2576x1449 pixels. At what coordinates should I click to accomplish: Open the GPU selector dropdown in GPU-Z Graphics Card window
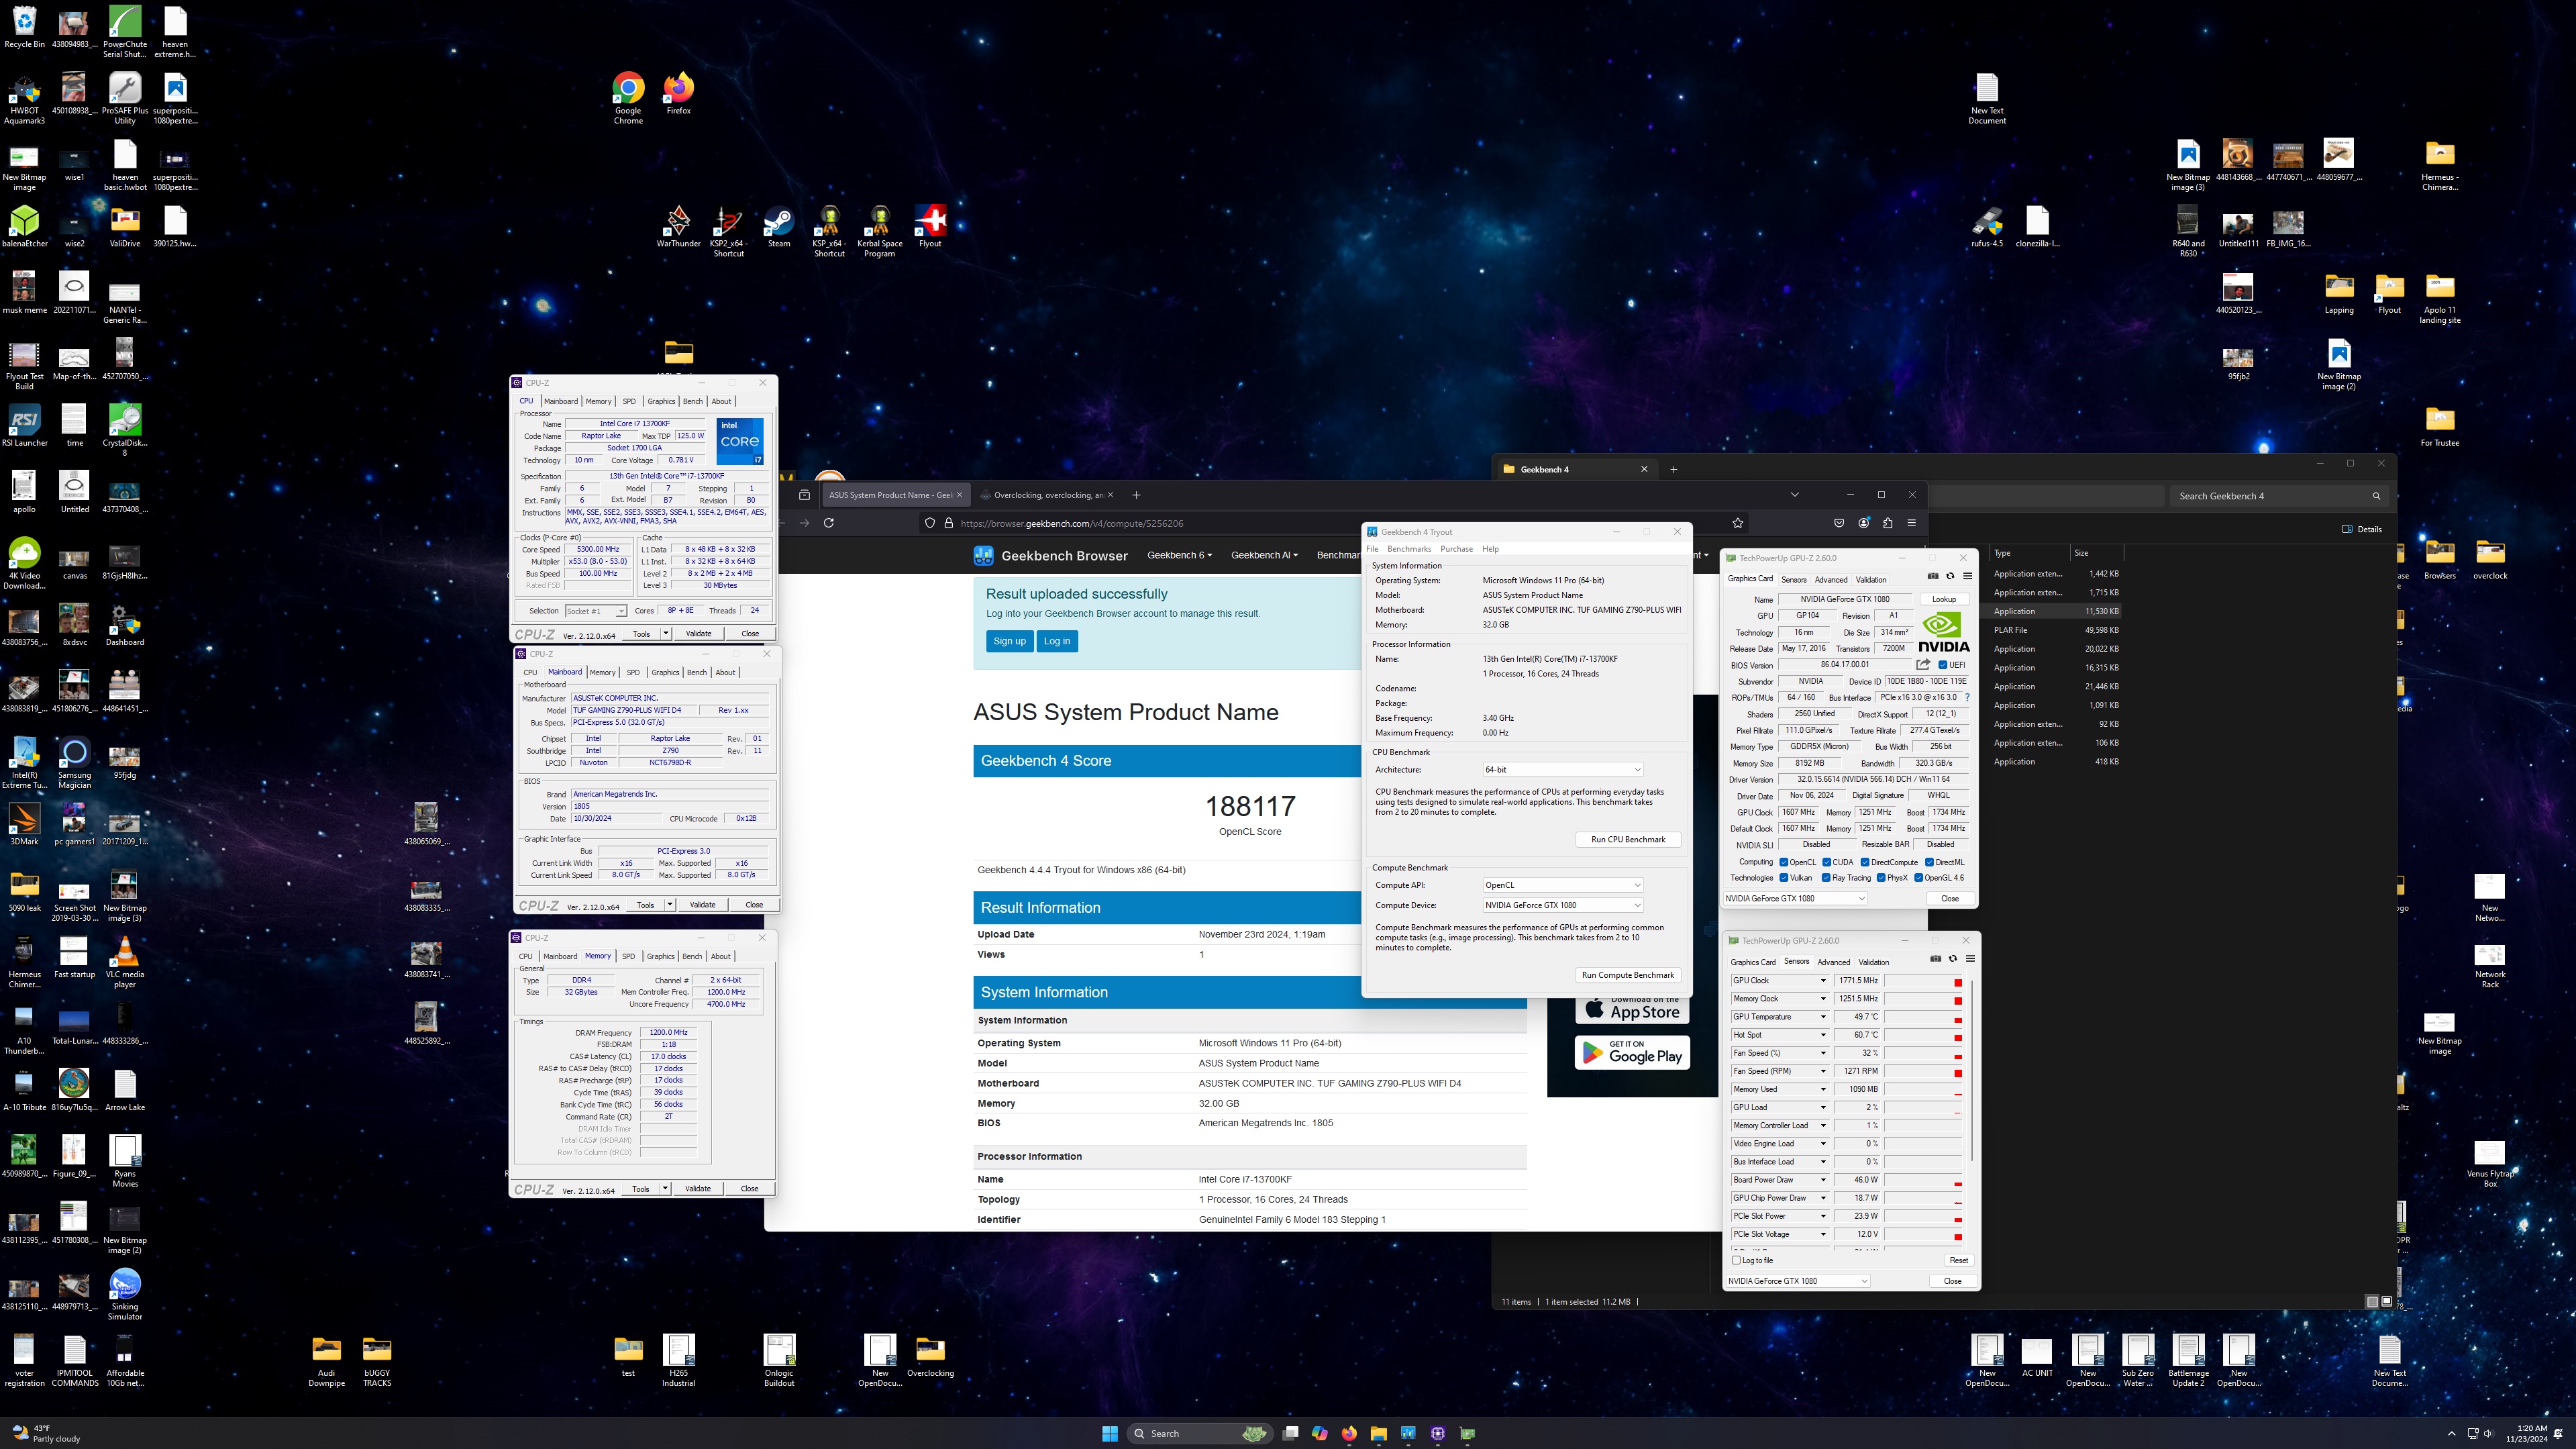[x=1796, y=898]
